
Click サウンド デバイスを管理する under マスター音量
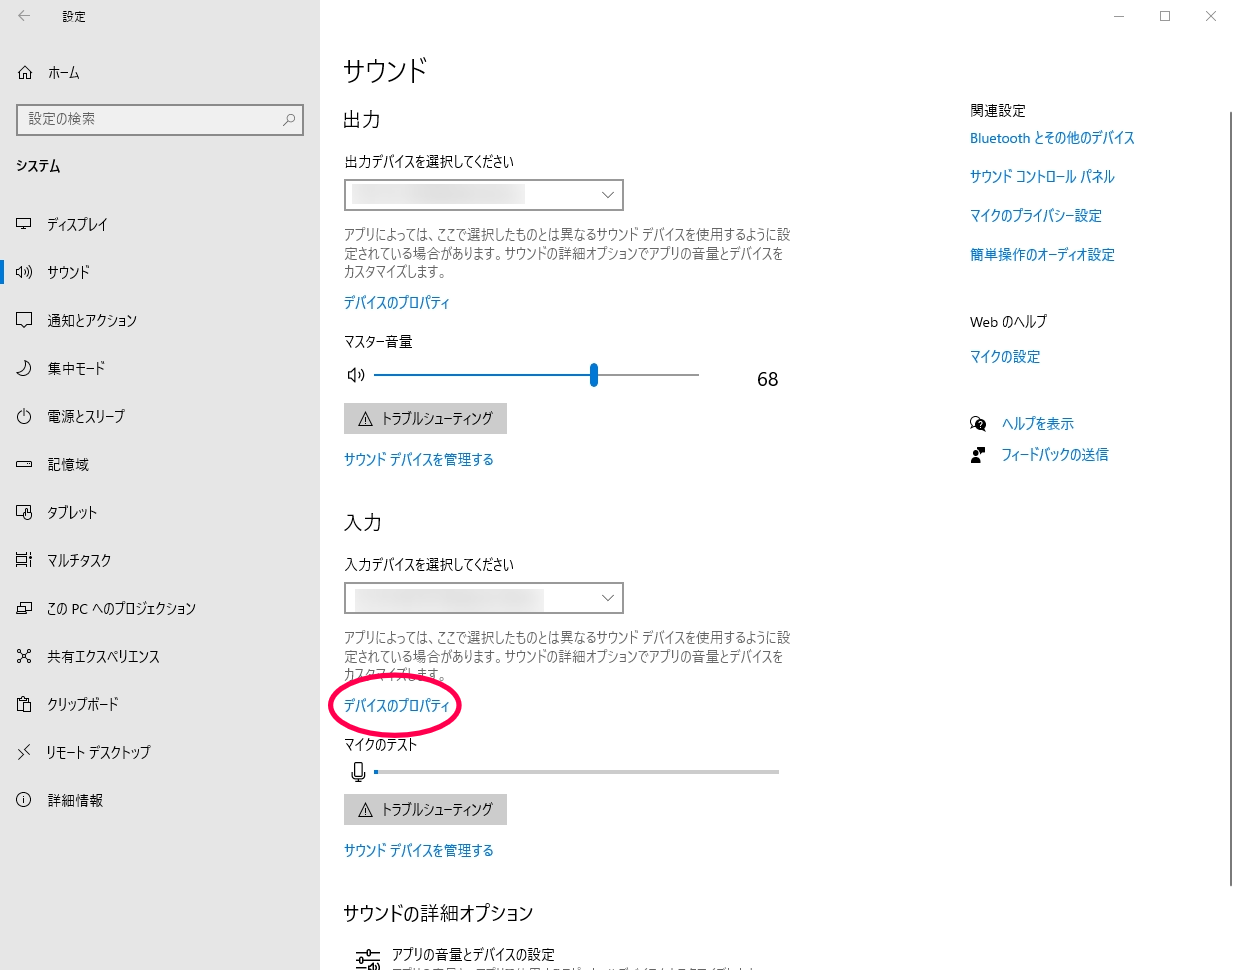tap(419, 460)
